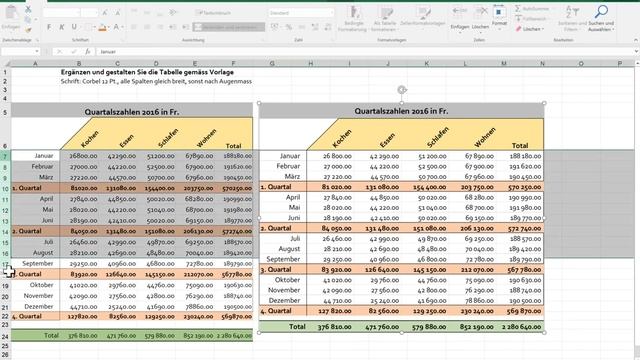Click the Löschen eraser clear icon
The image size is (640, 360).
(x=519, y=29)
